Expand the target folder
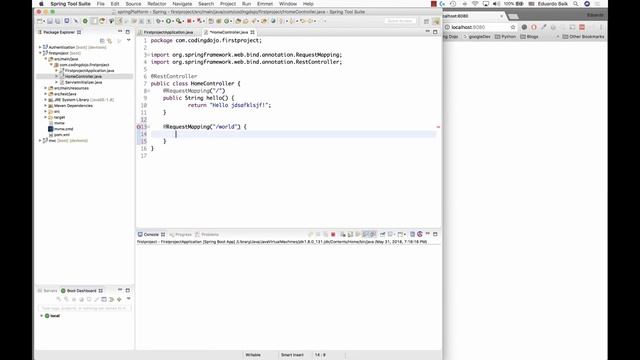Viewport: 640px width, 360px height. tap(46, 117)
